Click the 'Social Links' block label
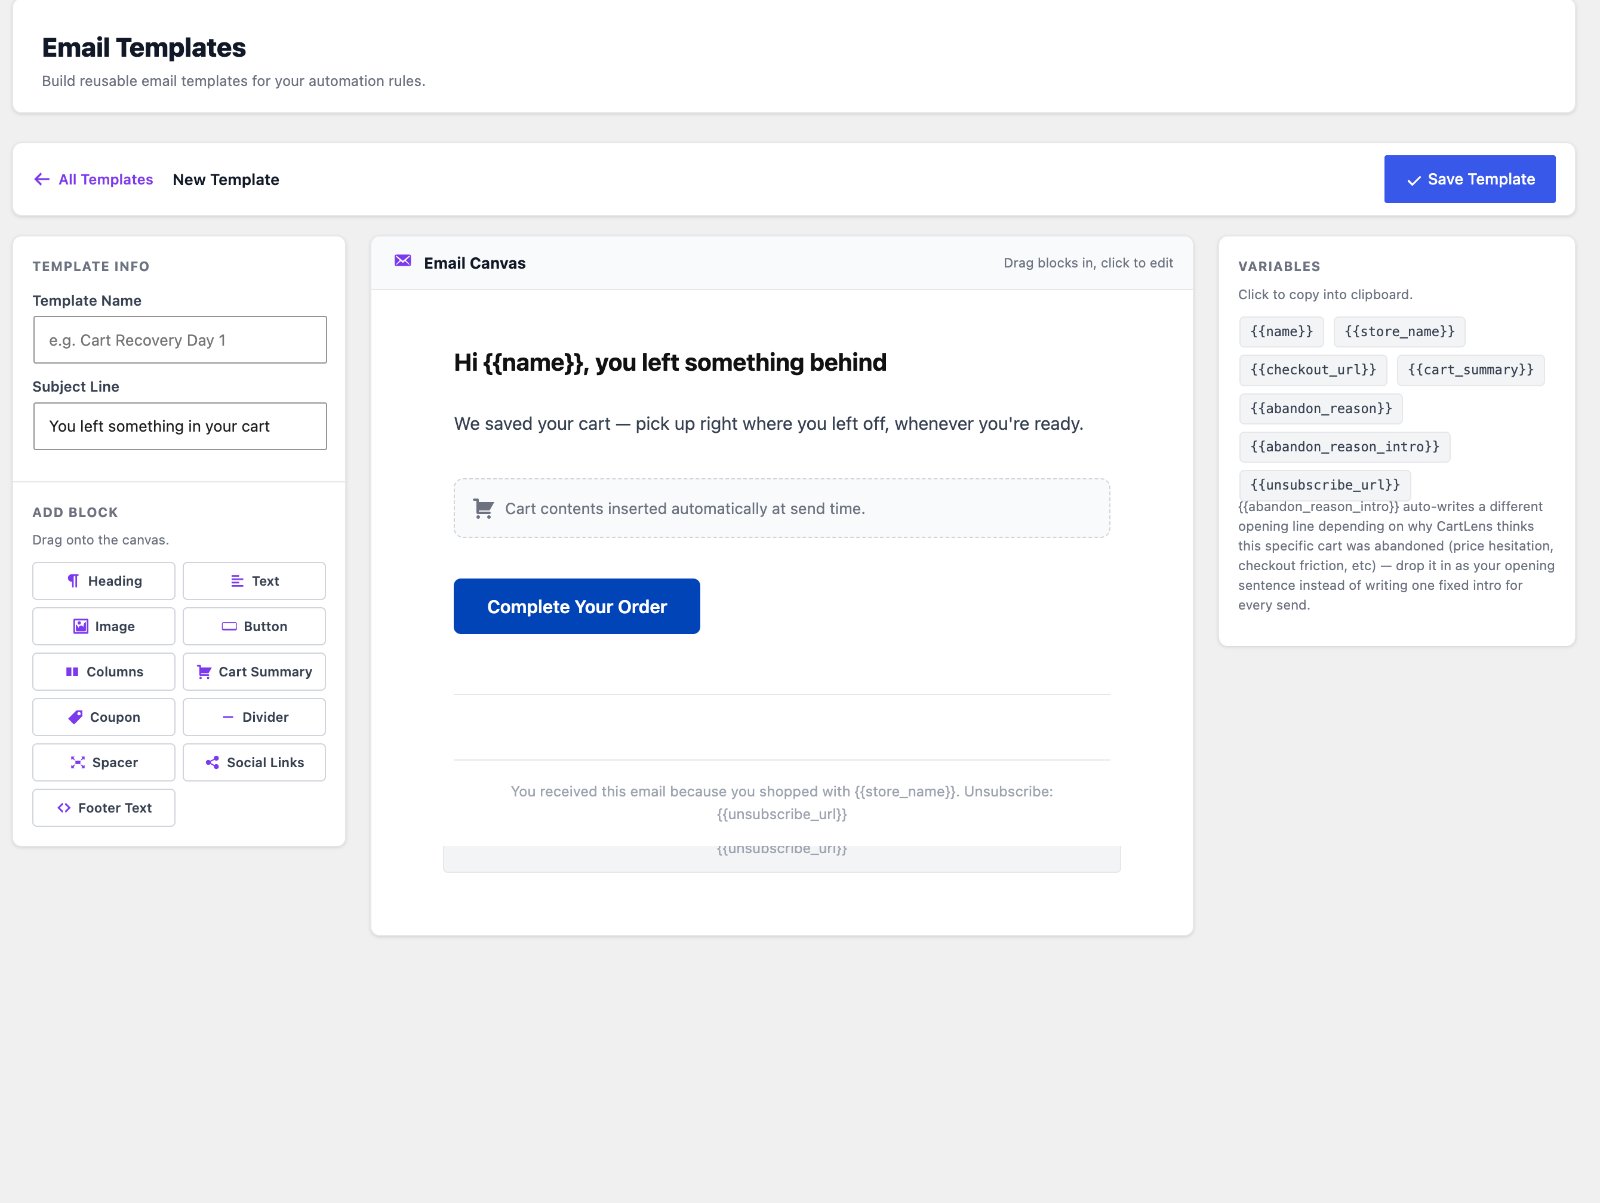Viewport: 1600px width, 1203px height. coord(265,762)
